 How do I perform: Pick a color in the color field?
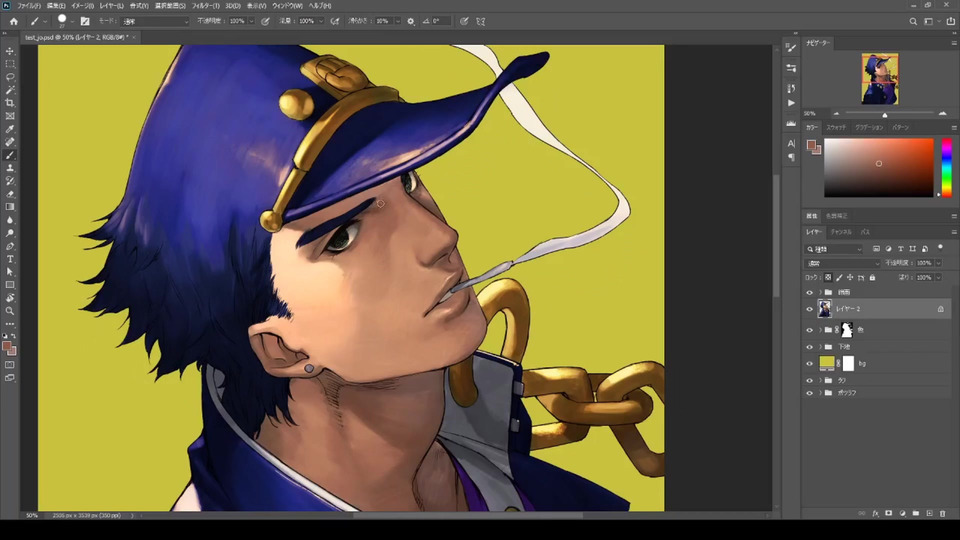coord(879,168)
